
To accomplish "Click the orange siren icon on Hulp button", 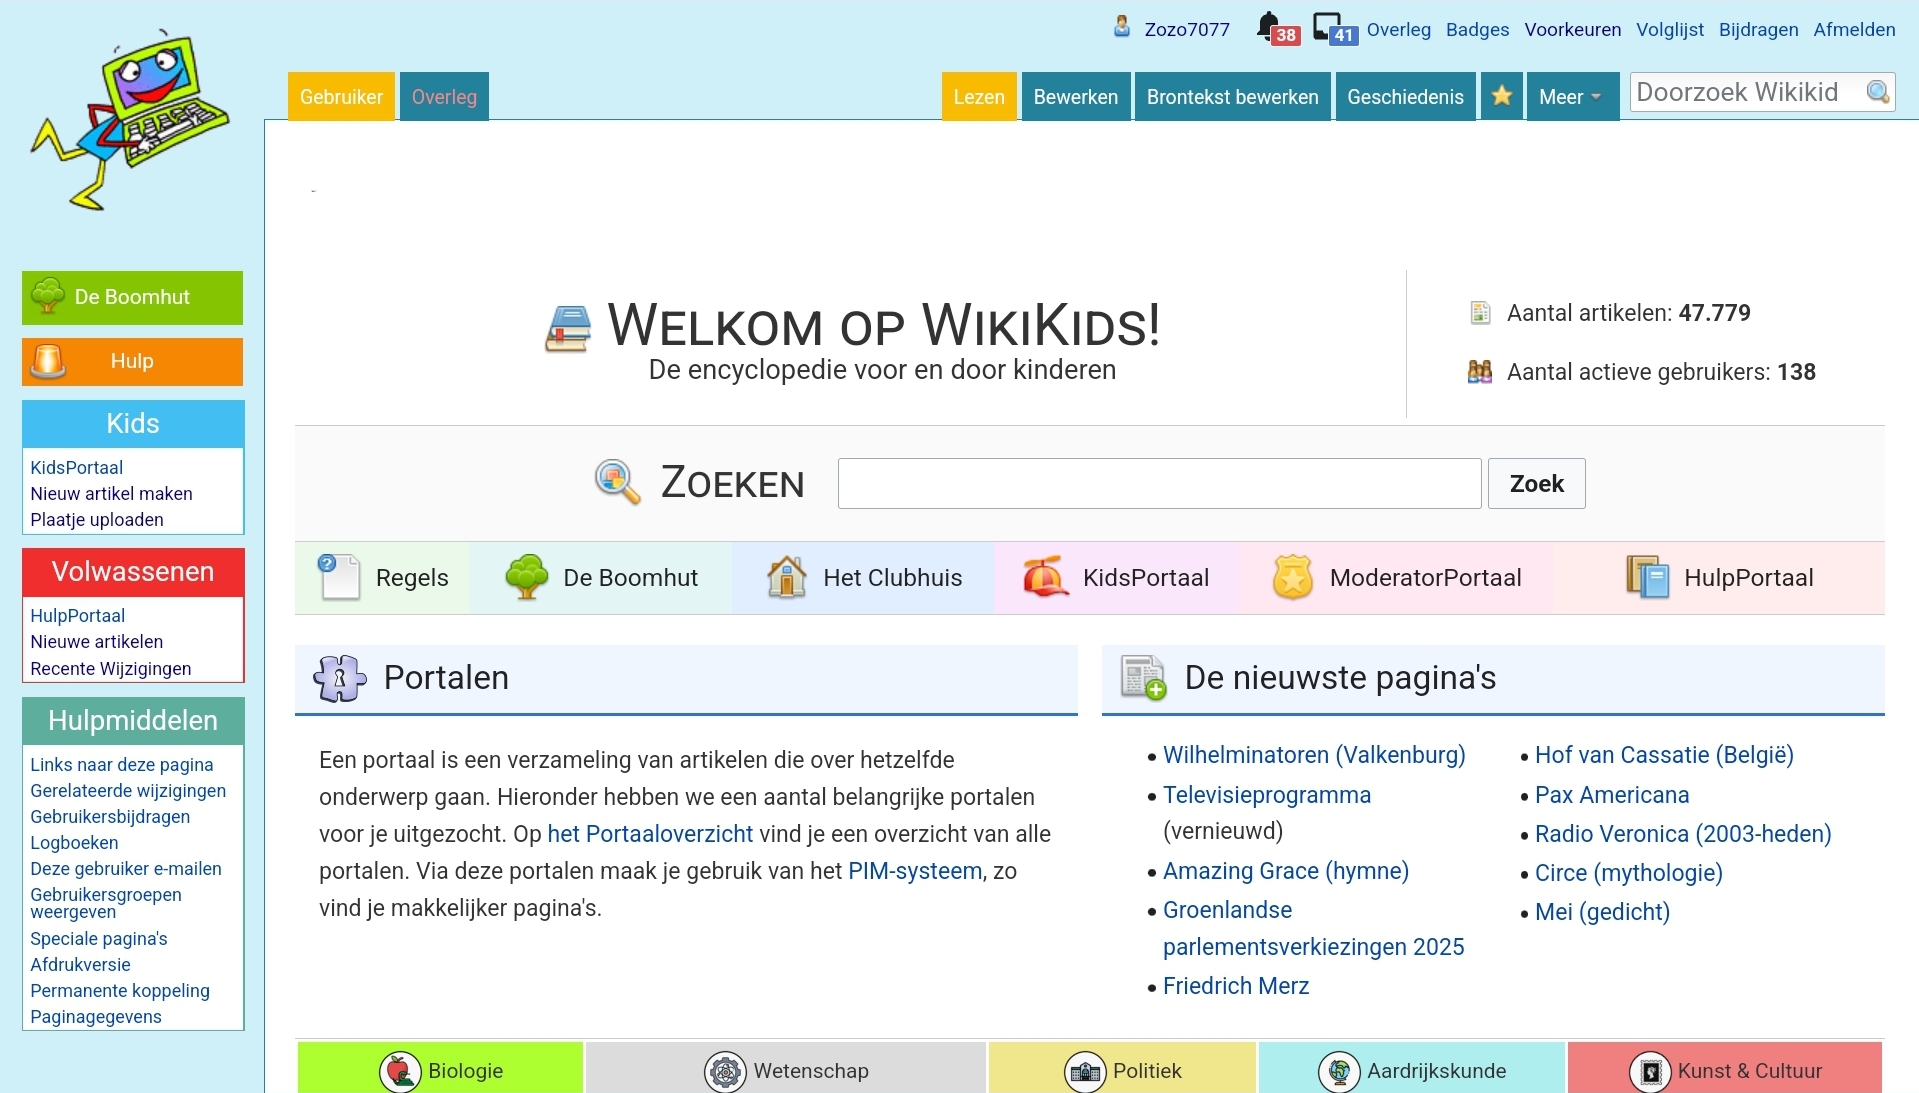I will tap(48, 361).
